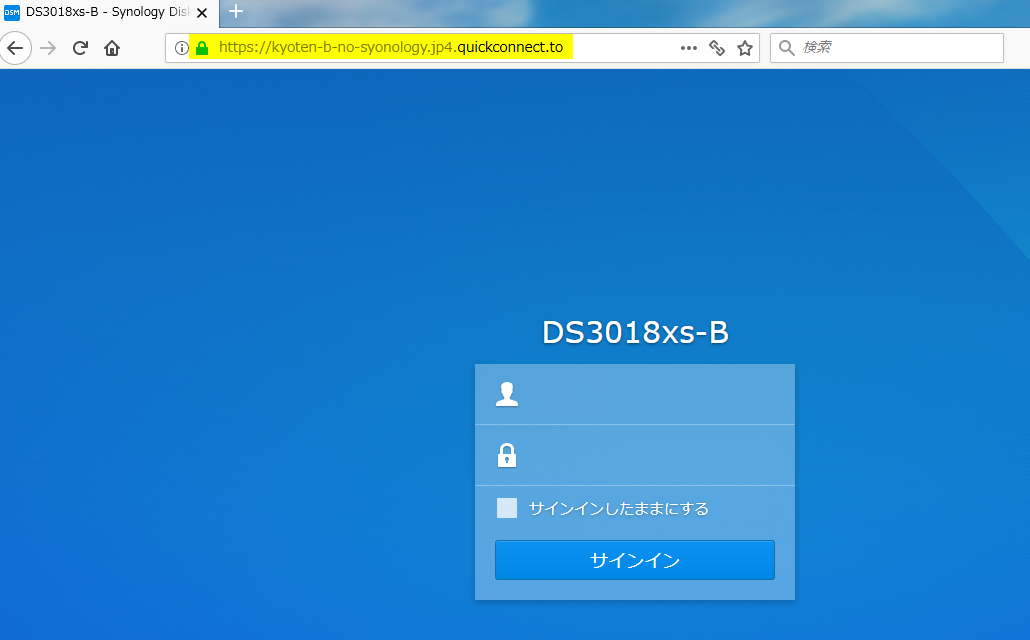Click the DS3018xs-B title text
This screenshot has width=1030, height=640.
(635, 332)
